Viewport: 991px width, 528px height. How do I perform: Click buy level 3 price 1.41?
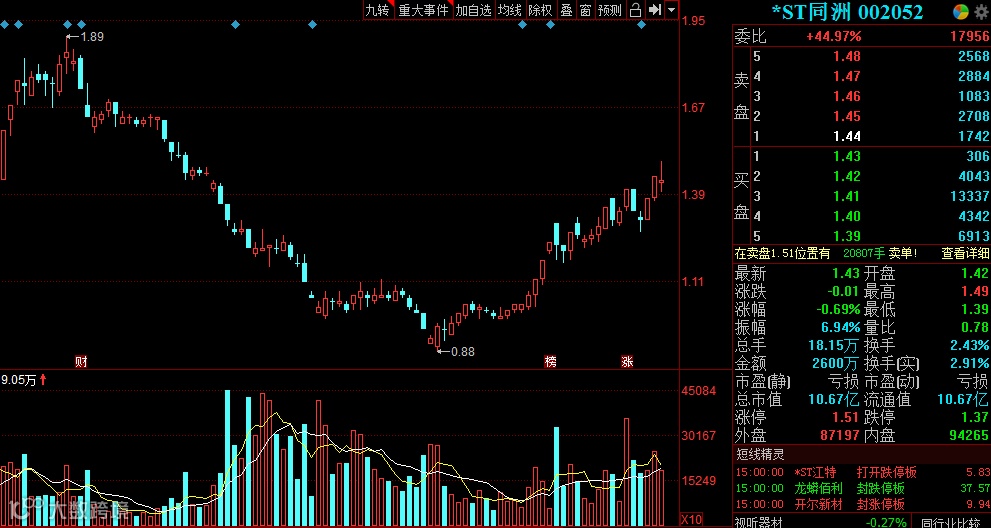[x=846, y=196]
